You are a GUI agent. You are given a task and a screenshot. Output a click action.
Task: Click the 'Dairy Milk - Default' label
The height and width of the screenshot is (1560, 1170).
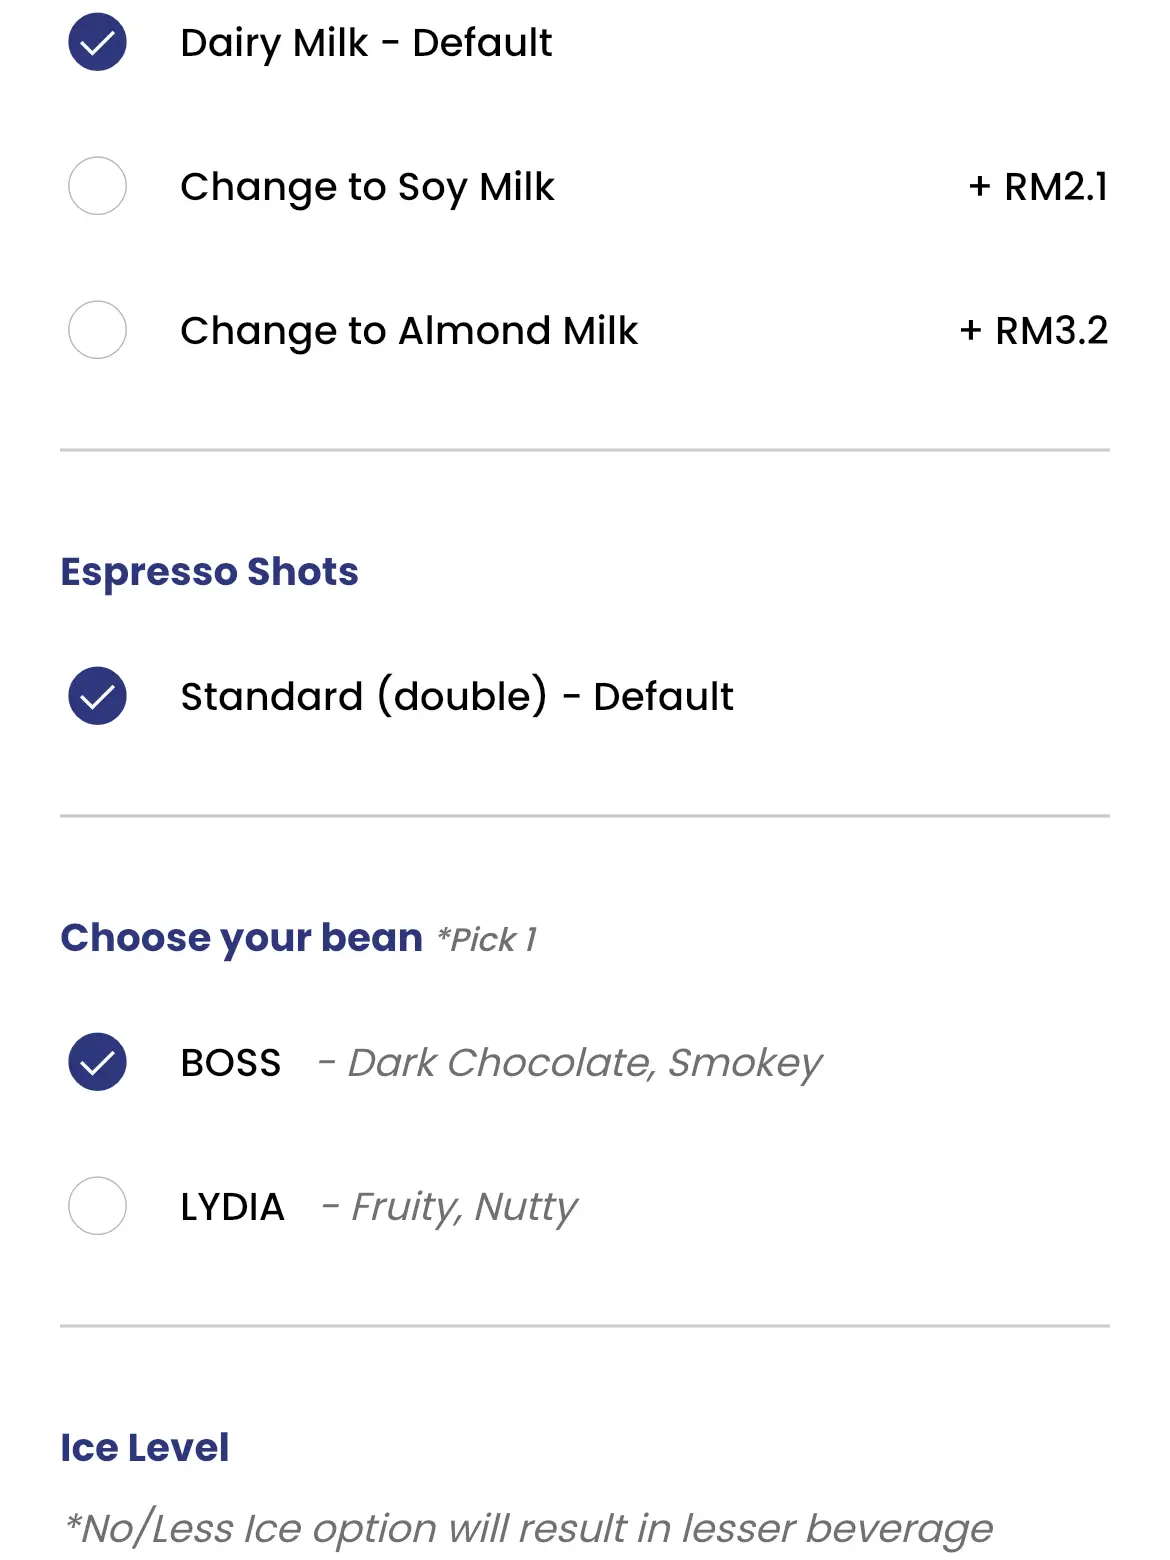[x=366, y=43]
